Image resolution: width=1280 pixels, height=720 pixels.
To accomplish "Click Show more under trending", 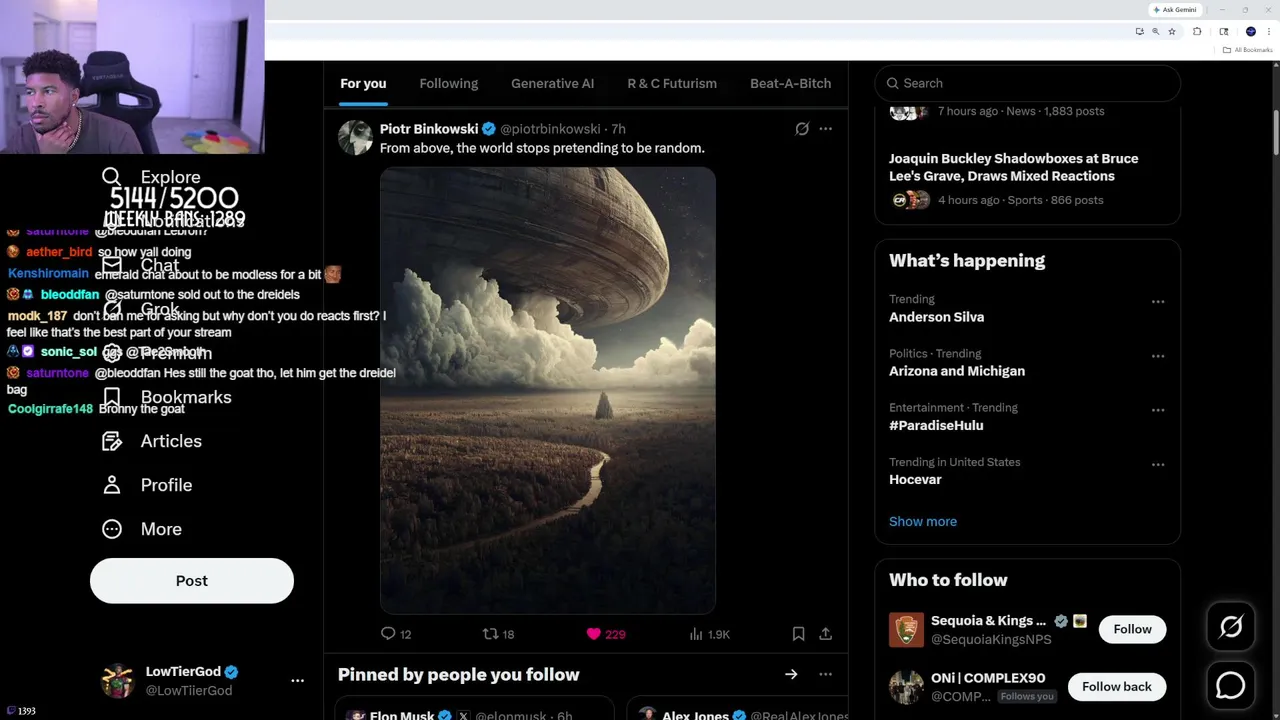I will click(922, 522).
